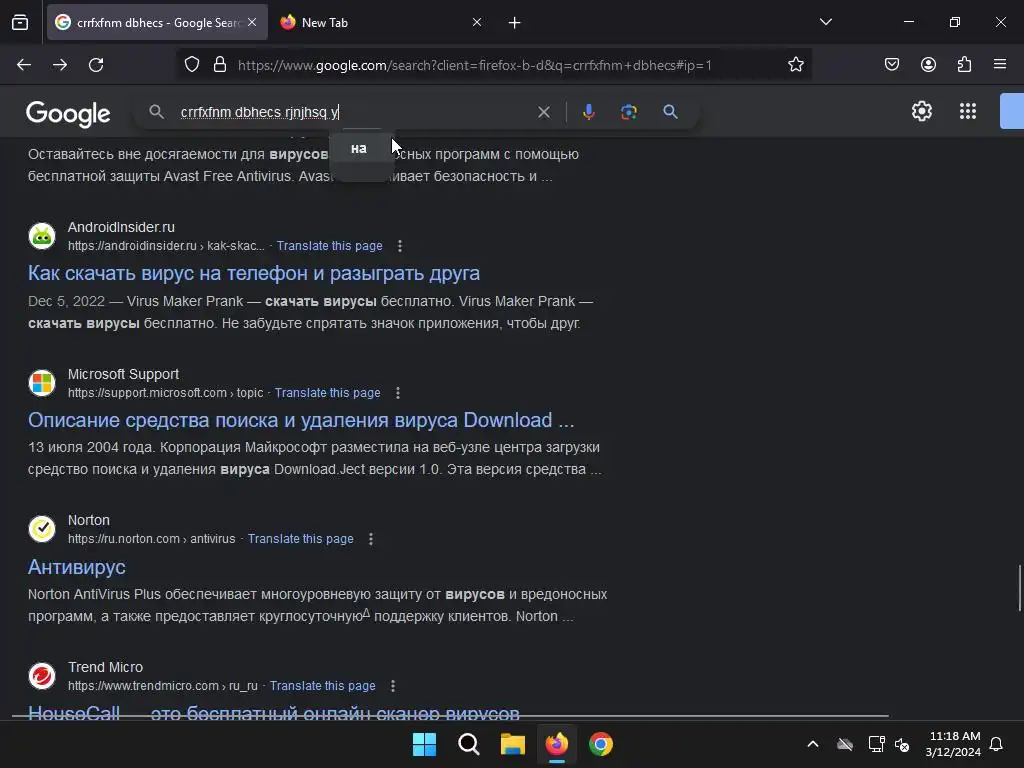This screenshot has height=768, width=1024.
Task: Open 'Описание средства поиска и удаления' result
Action: point(301,420)
